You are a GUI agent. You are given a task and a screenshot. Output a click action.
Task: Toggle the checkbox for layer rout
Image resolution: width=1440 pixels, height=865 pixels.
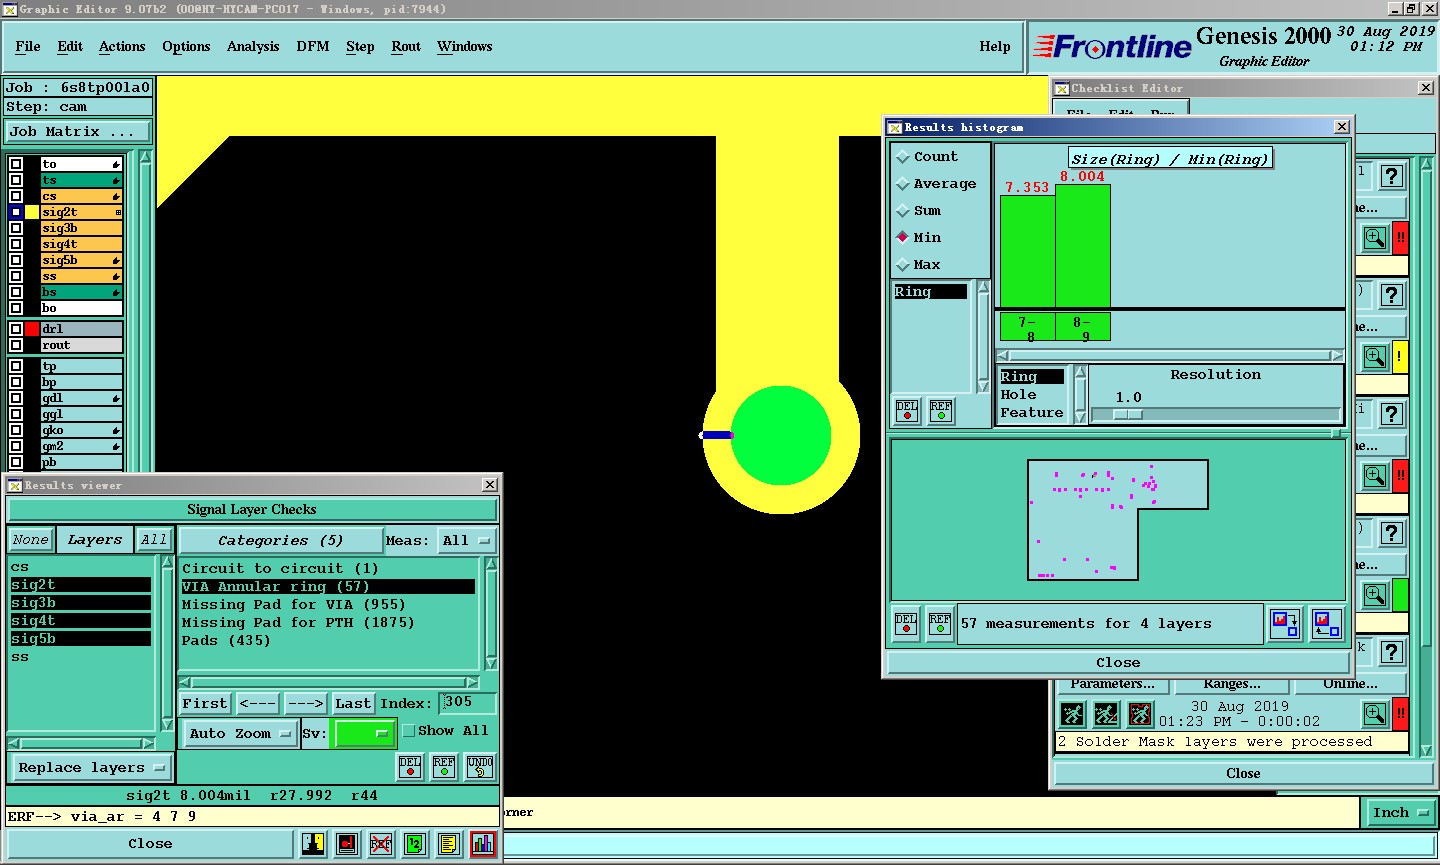[x=16, y=345]
